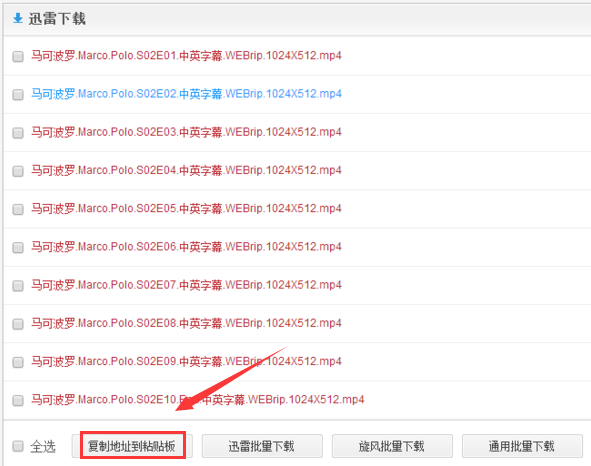Select the S02E09 episode checkbox
The image size is (591, 466).
[x=18, y=362]
